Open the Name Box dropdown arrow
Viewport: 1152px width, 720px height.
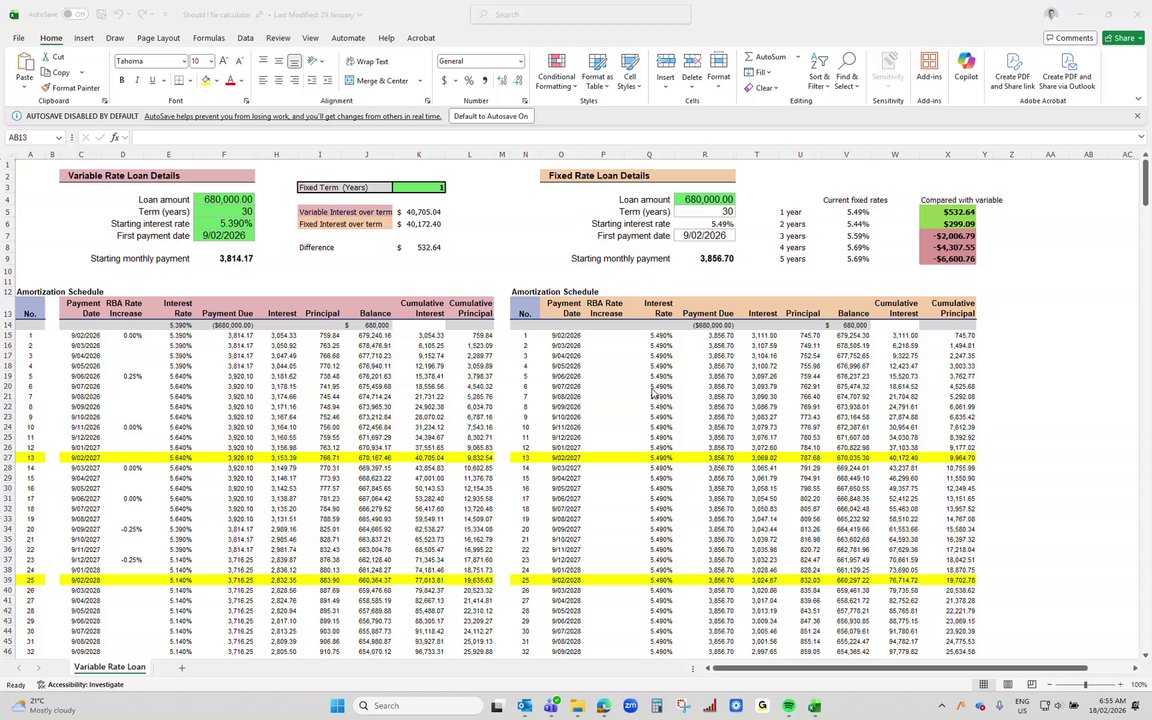pyautogui.click(x=58, y=137)
